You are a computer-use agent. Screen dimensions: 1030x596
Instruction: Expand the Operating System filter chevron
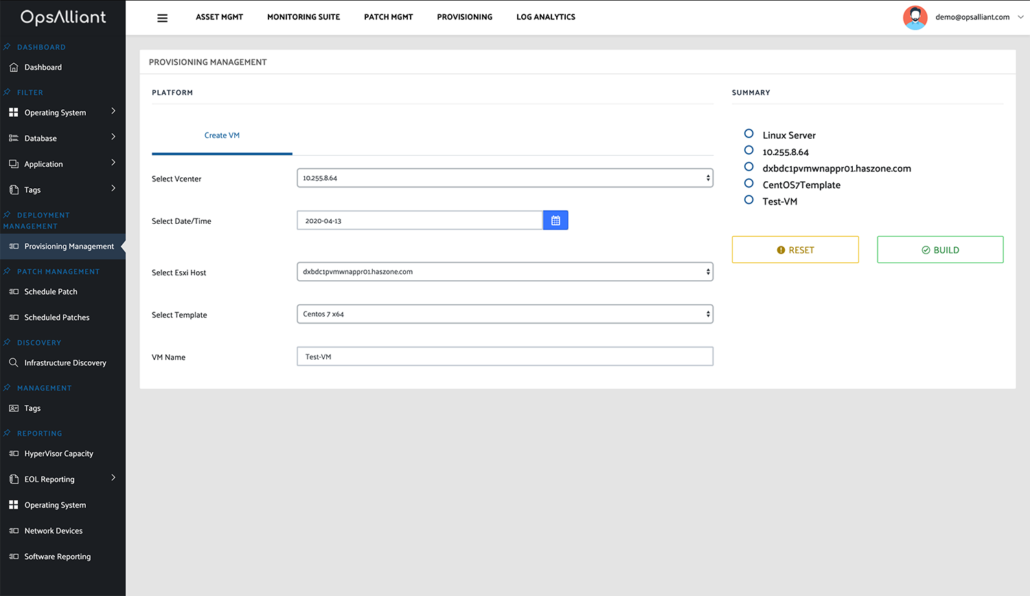(113, 112)
